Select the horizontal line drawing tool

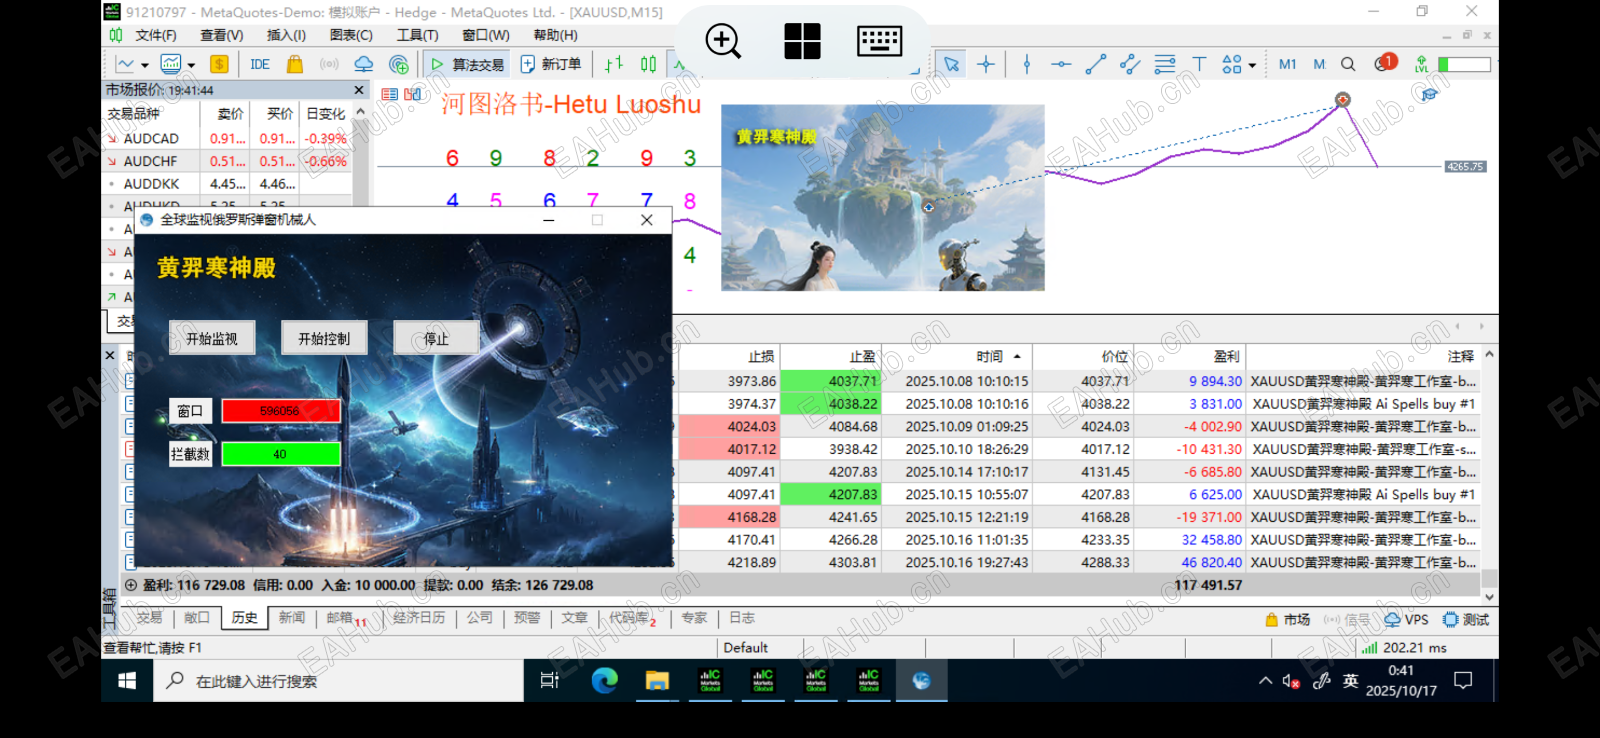pyautogui.click(x=1061, y=64)
